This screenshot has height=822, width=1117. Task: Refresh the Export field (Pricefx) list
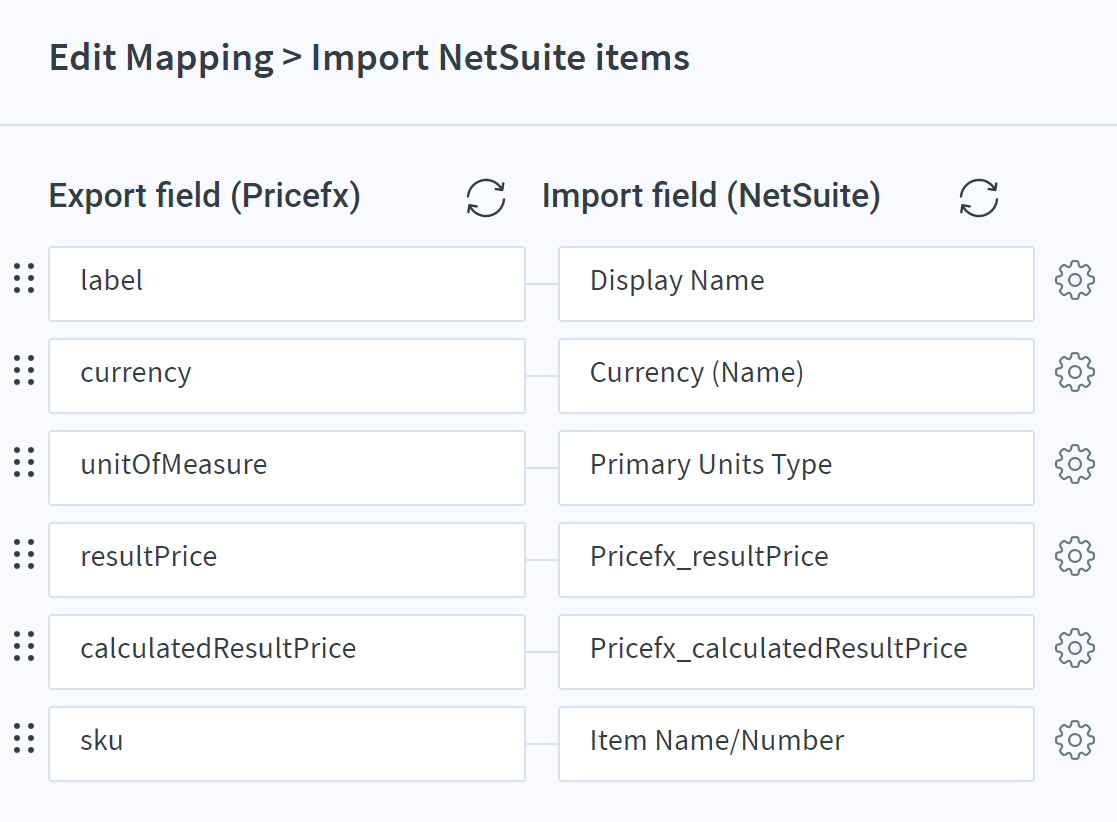click(x=486, y=197)
